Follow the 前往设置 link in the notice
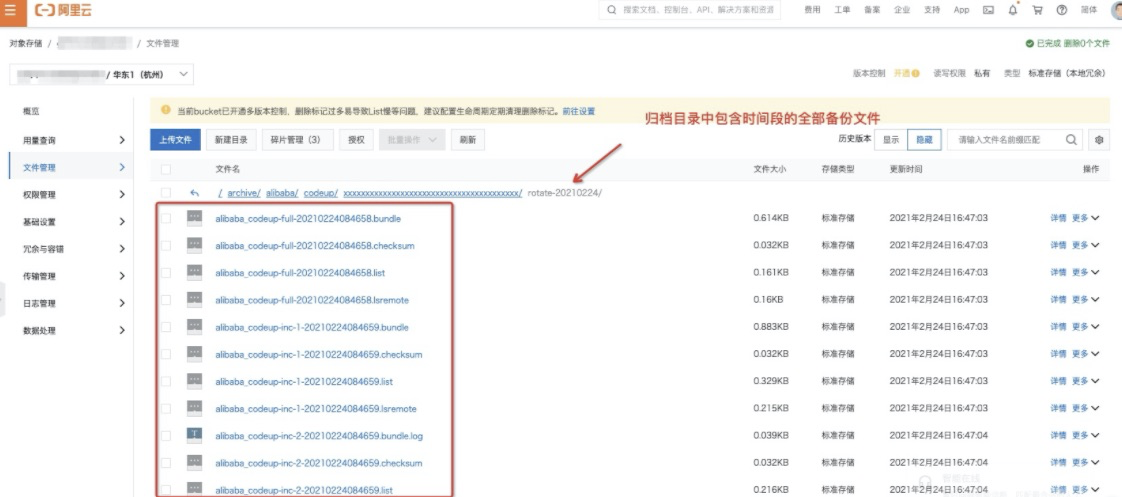Screen dimensions: 1122x497 (579, 112)
